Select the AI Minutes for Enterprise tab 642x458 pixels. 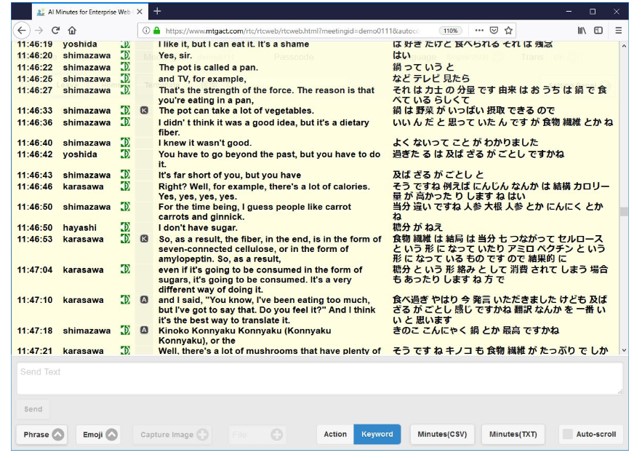coord(90,12)
